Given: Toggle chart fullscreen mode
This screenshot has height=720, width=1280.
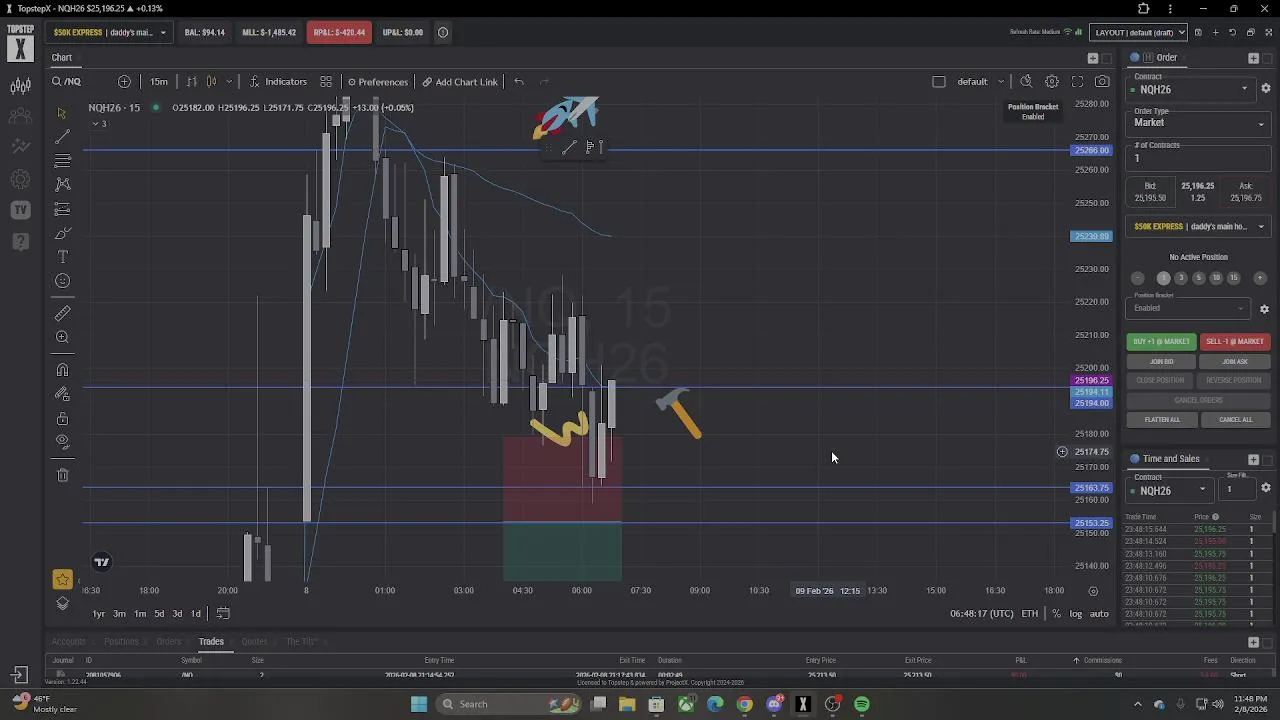Looking at the screenshot, I should pyautogui.click(x=1077, y=82).
